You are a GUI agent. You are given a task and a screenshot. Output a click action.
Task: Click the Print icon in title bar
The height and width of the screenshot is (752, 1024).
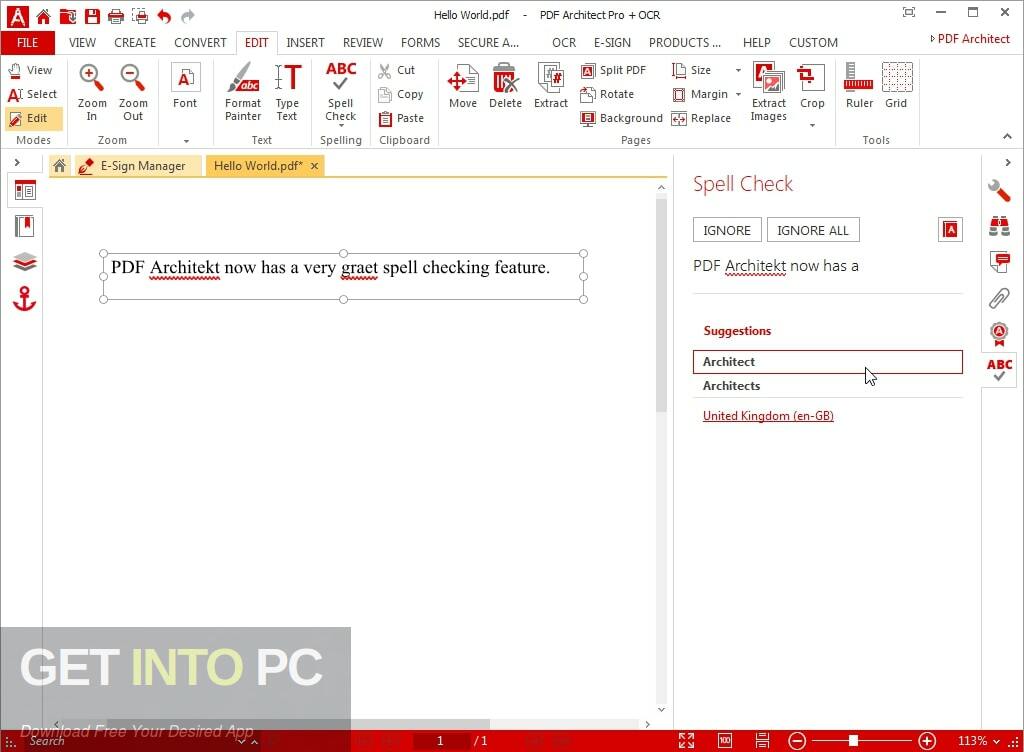(116, 16)
